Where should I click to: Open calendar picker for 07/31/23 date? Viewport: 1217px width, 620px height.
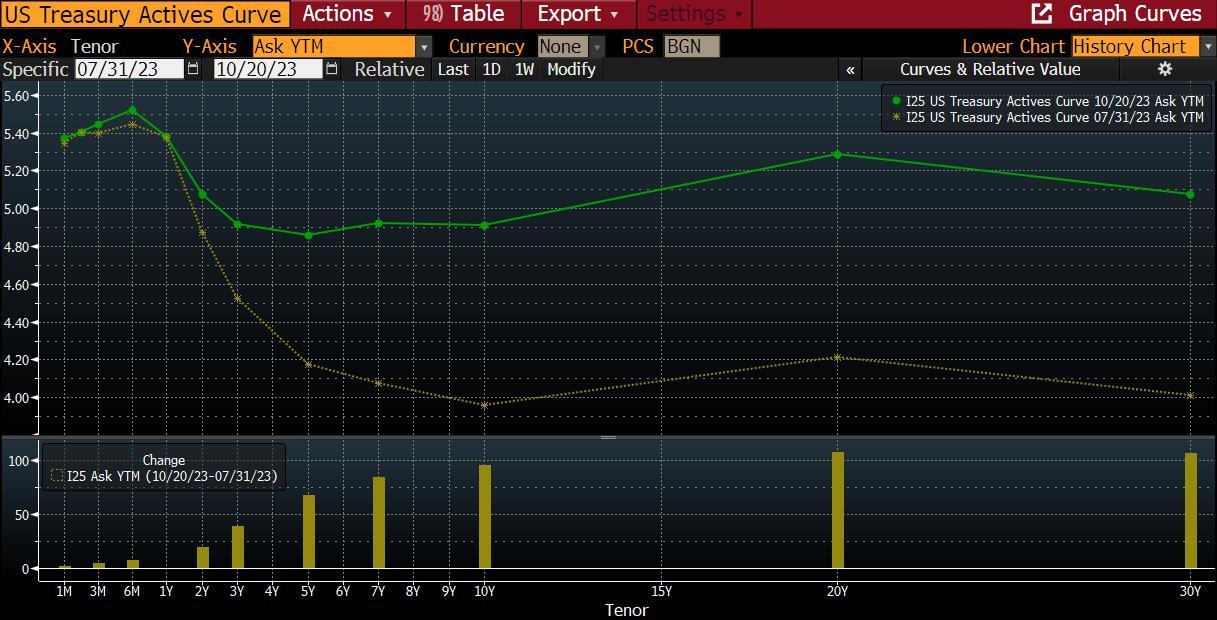point(193,69)
